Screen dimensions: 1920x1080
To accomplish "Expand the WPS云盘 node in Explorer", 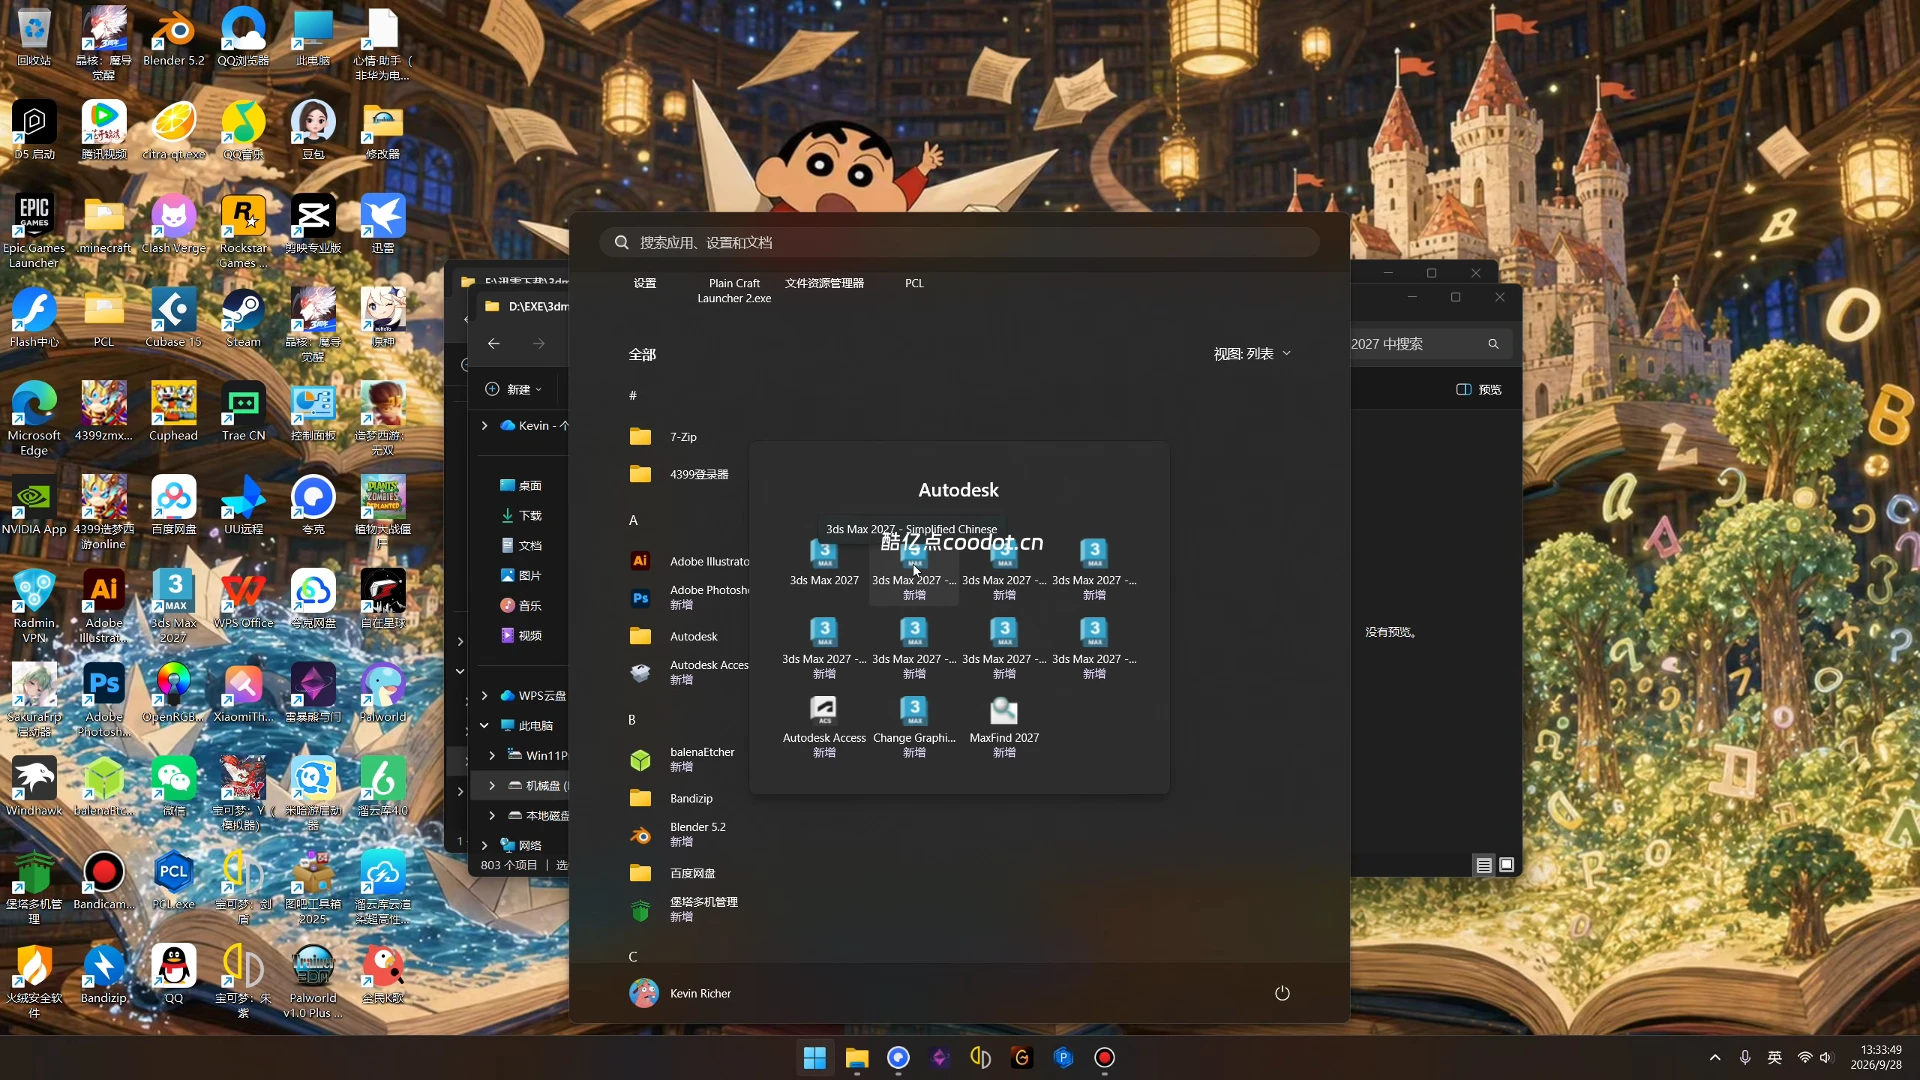I will pos(485,695).
